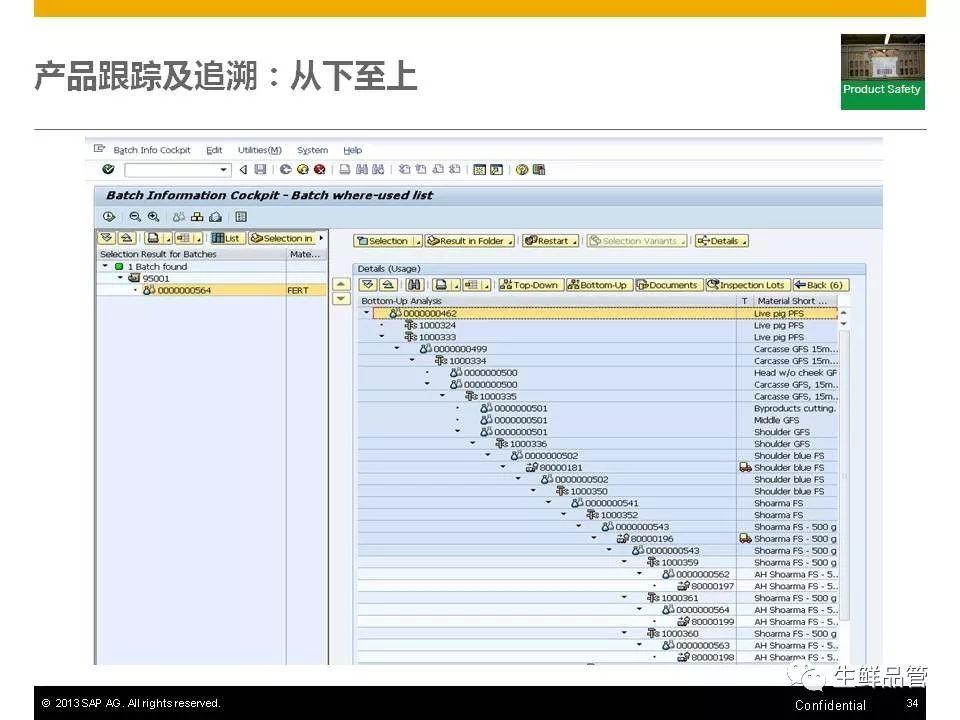Click the Top-Down button
Viewport: 960px width, 720px height.
coord(530,285)
